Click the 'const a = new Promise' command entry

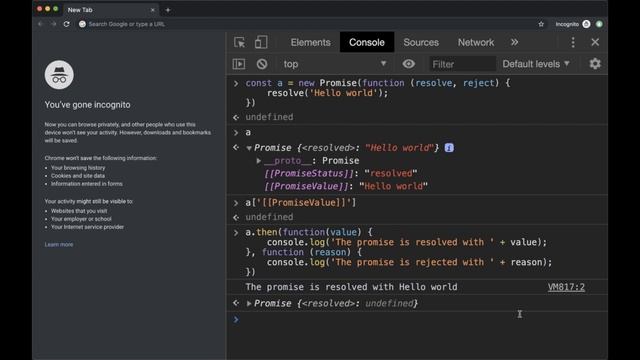378,93
